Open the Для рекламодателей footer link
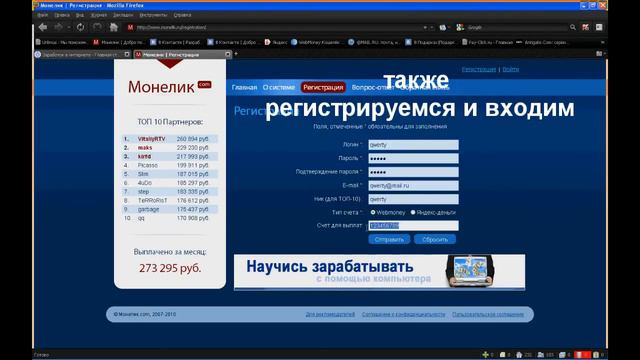 pyautogui.click(x=330, y=314)
